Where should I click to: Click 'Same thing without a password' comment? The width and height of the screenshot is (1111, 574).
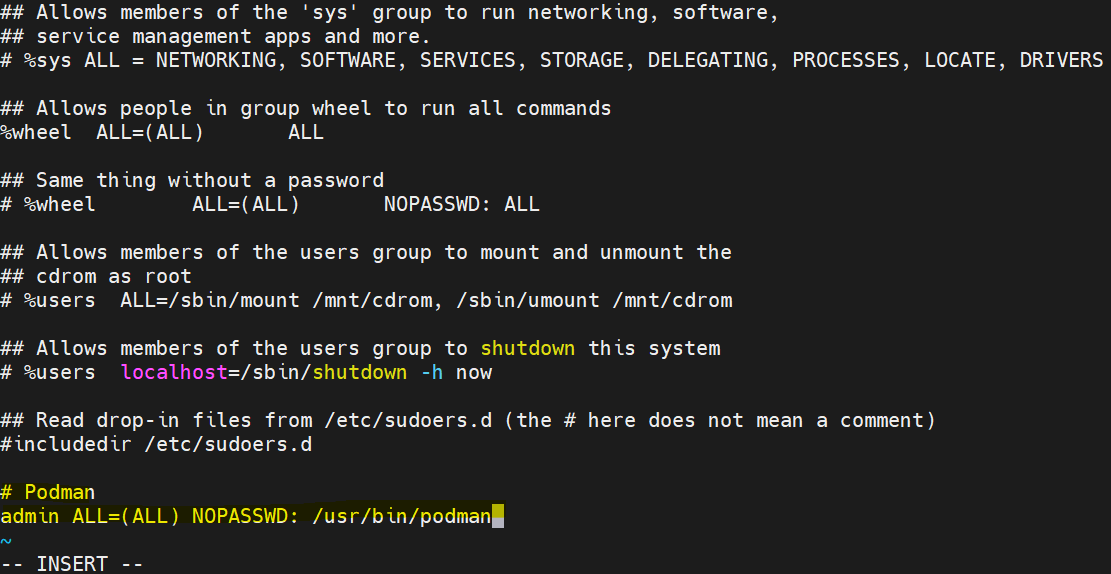click(x=210, y=180)
